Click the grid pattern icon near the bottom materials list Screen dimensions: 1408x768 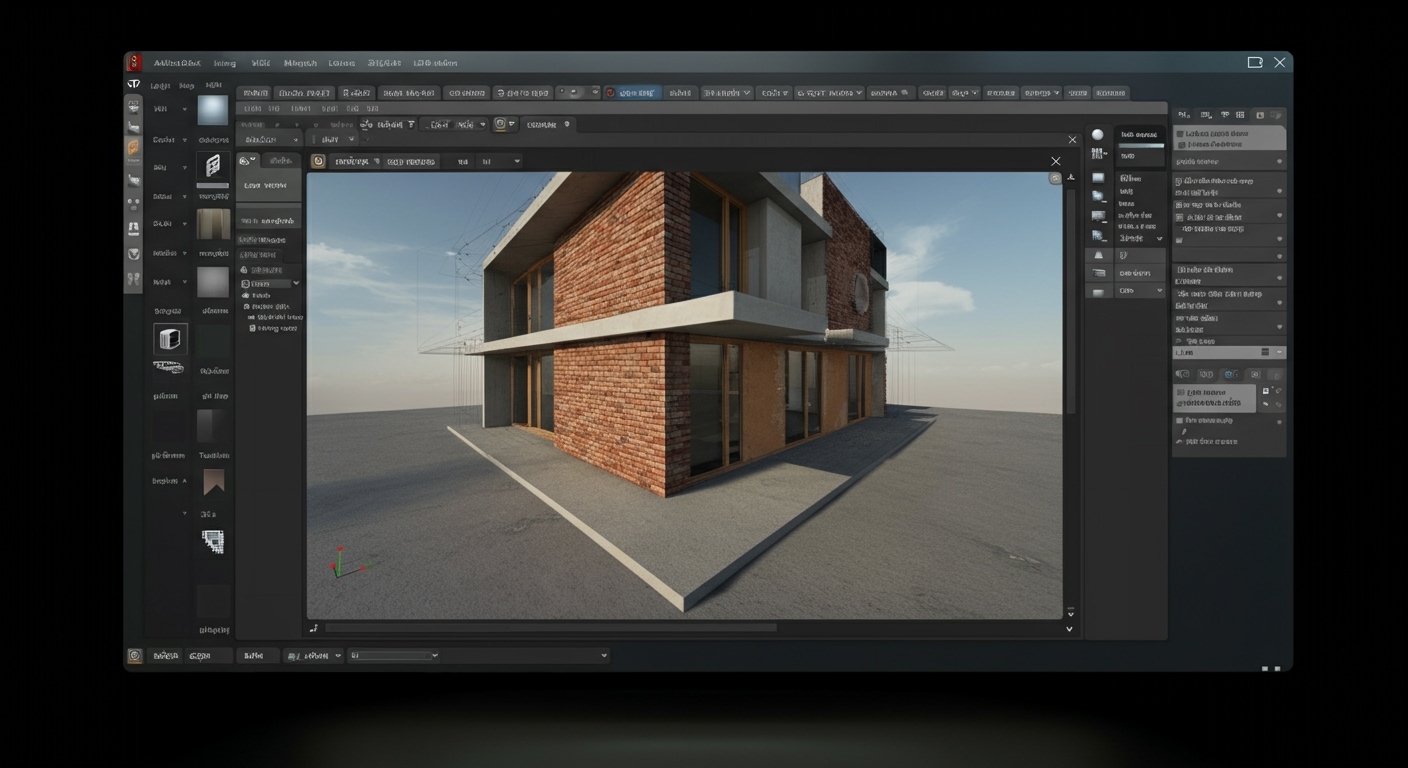coord(213,542)
